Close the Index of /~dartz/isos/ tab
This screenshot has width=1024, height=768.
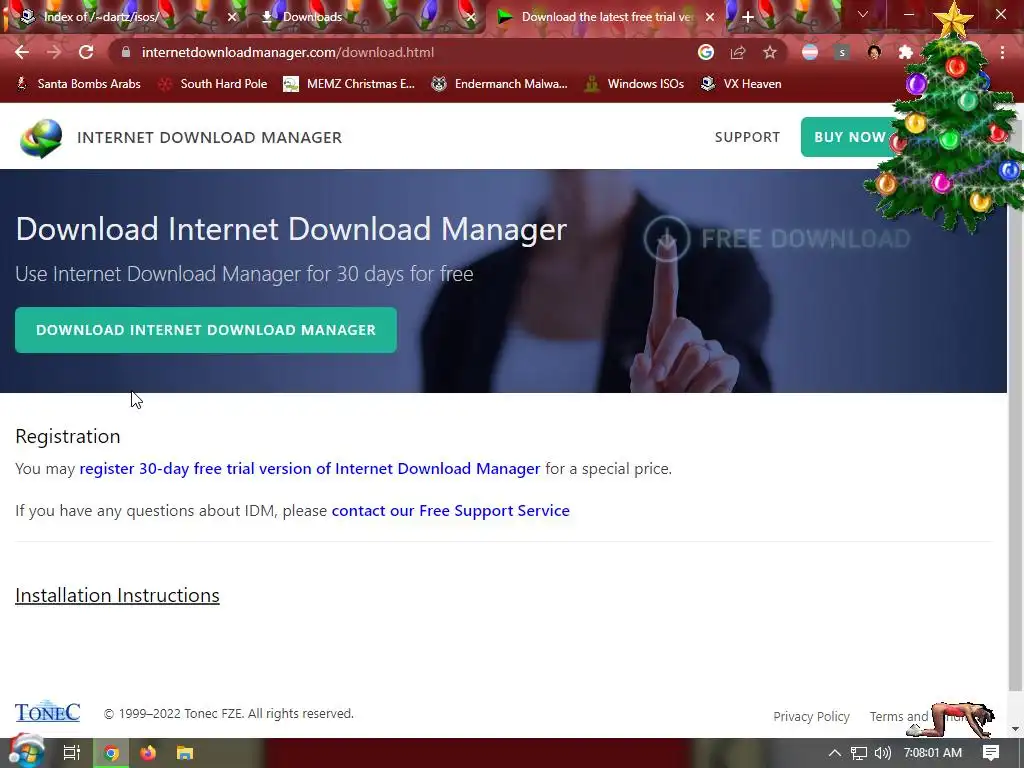tap(232, 17)
